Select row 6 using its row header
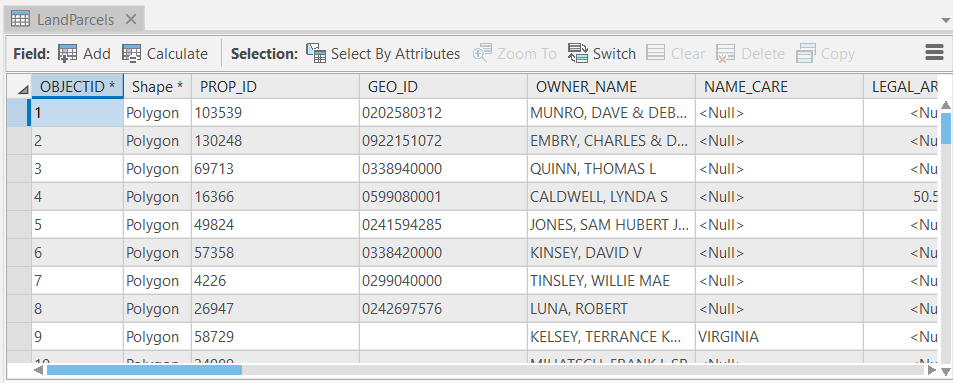Image resolution: width=953 pixels, height=383 pixels. tap(19, 252)
